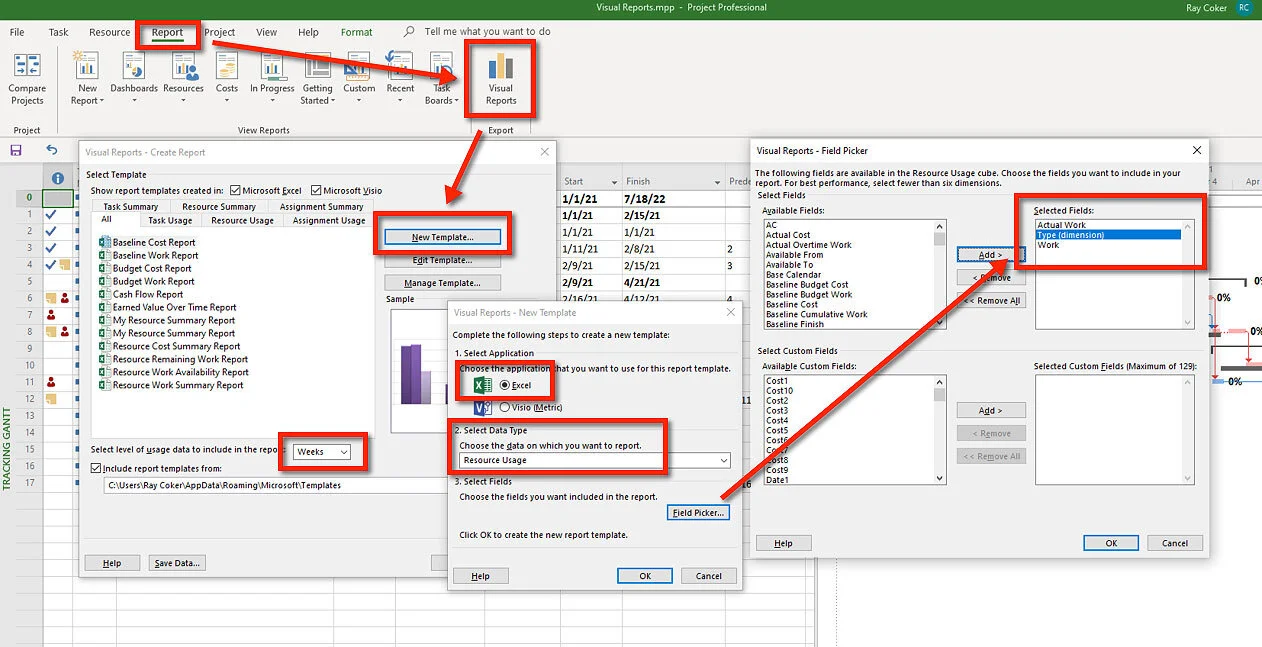Open the Custom reports menu
The image size is (1262, 647).
click(359, 79)
